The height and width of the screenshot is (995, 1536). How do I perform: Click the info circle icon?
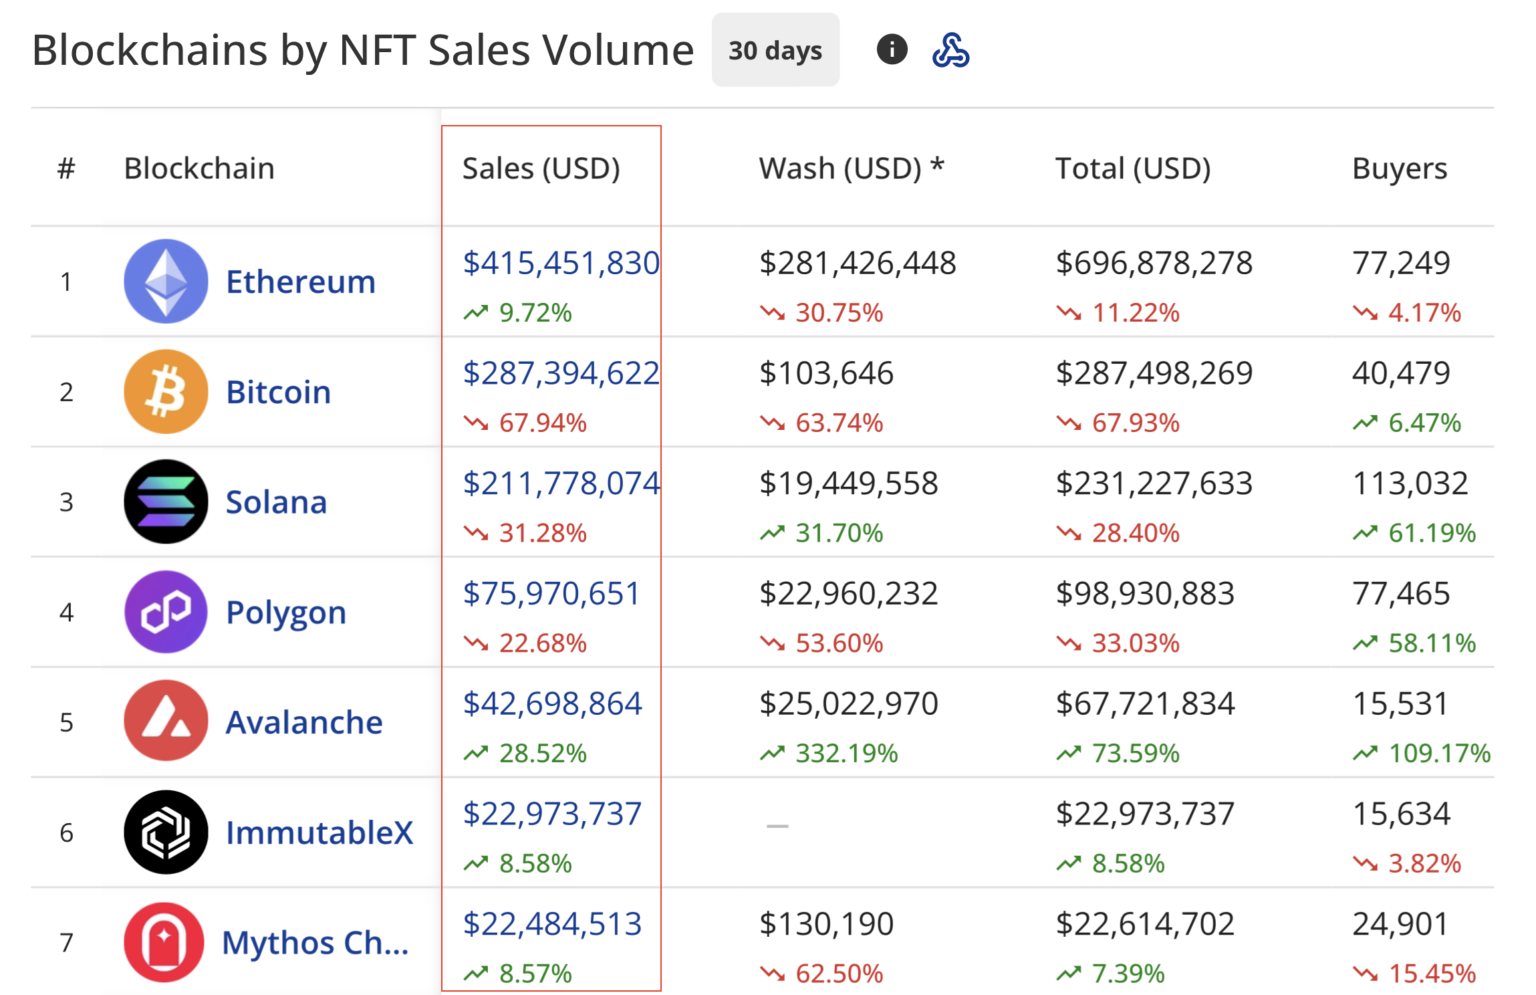click(x=891, y=49)
